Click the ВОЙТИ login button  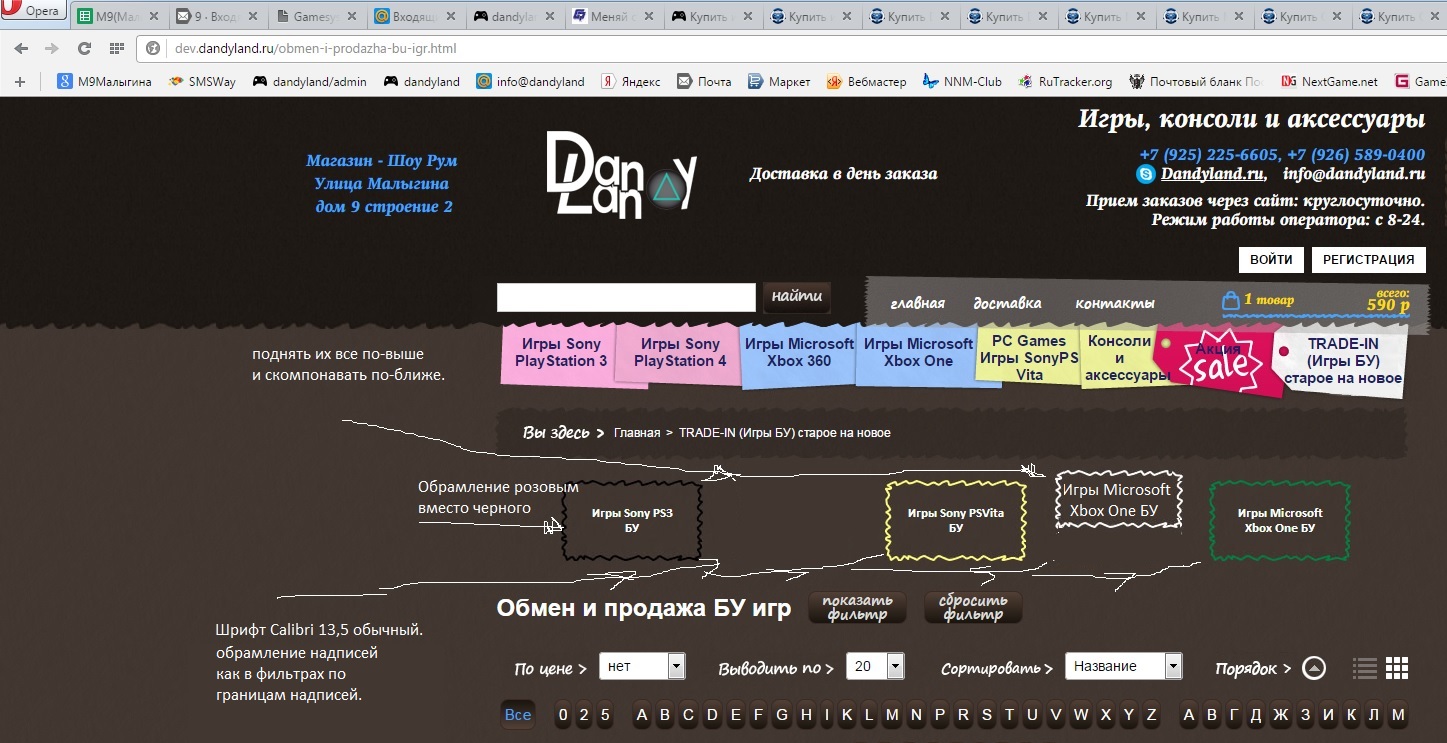(x=1271, y=259)
